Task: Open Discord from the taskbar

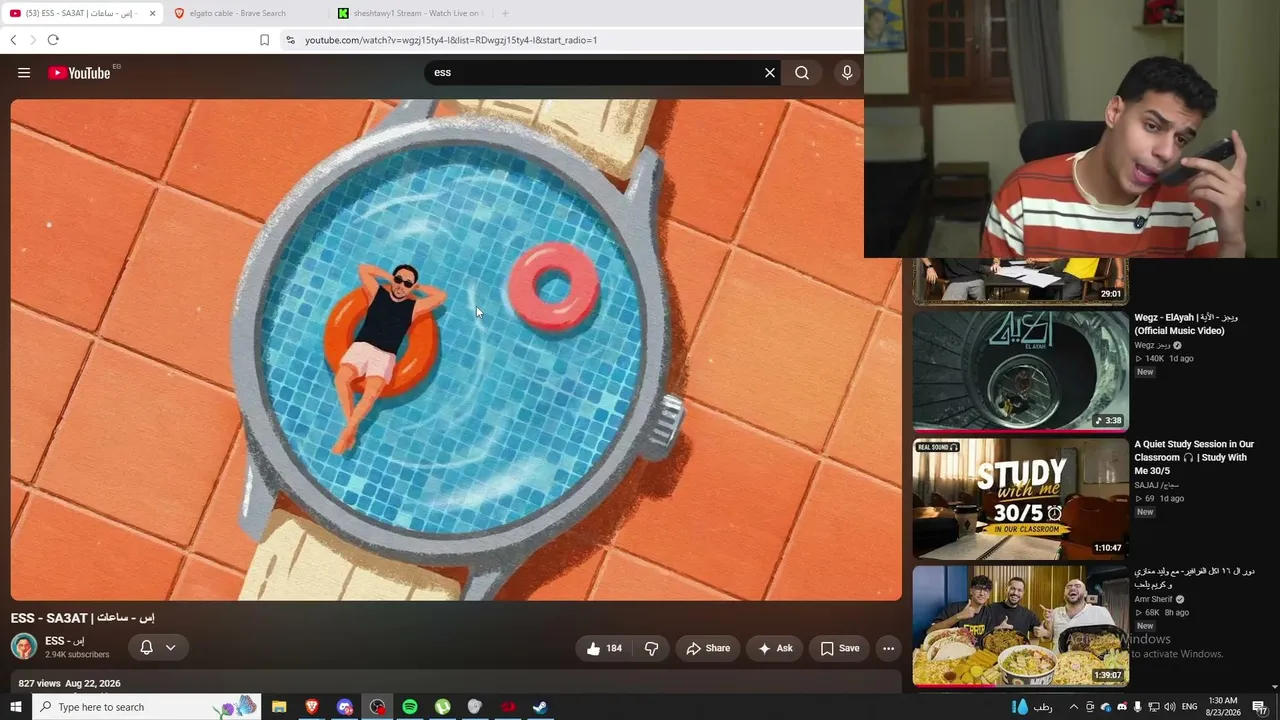Action: (x=345, y=707)
